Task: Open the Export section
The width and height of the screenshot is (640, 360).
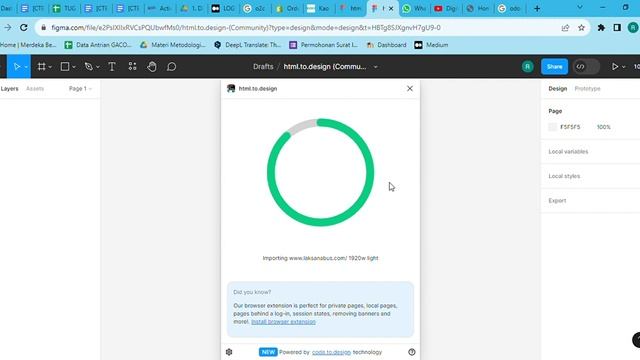Action: click(557, 200)
